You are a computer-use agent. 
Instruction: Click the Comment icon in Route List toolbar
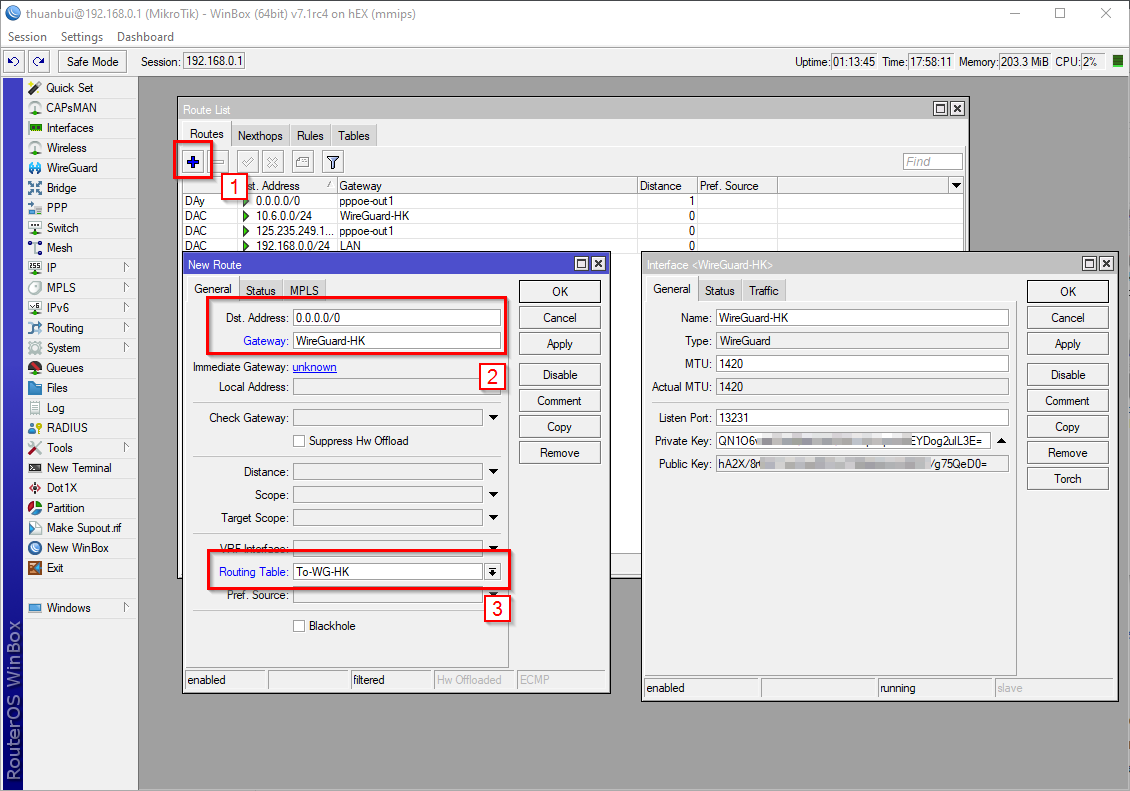point(302,161)
